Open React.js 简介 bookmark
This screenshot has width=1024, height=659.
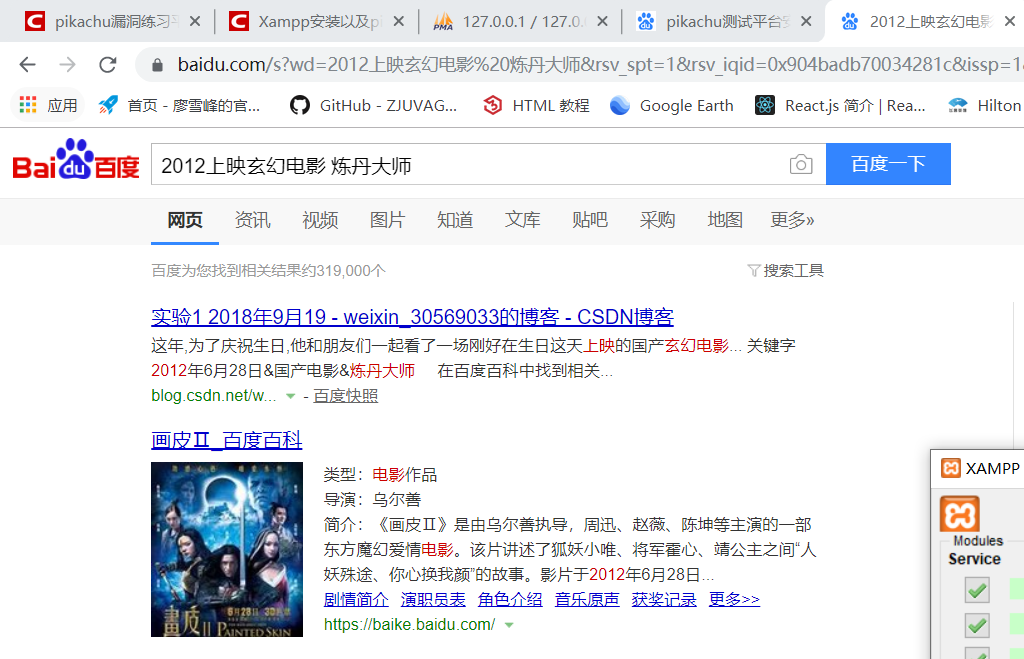(840, 105)
